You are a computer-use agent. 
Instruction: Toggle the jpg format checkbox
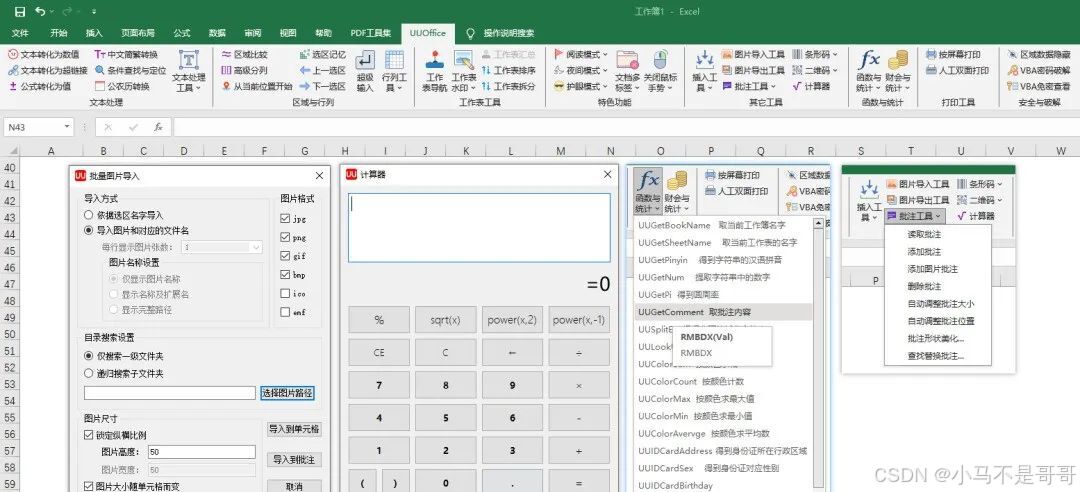pyautogui.click(x=285, y=218)
